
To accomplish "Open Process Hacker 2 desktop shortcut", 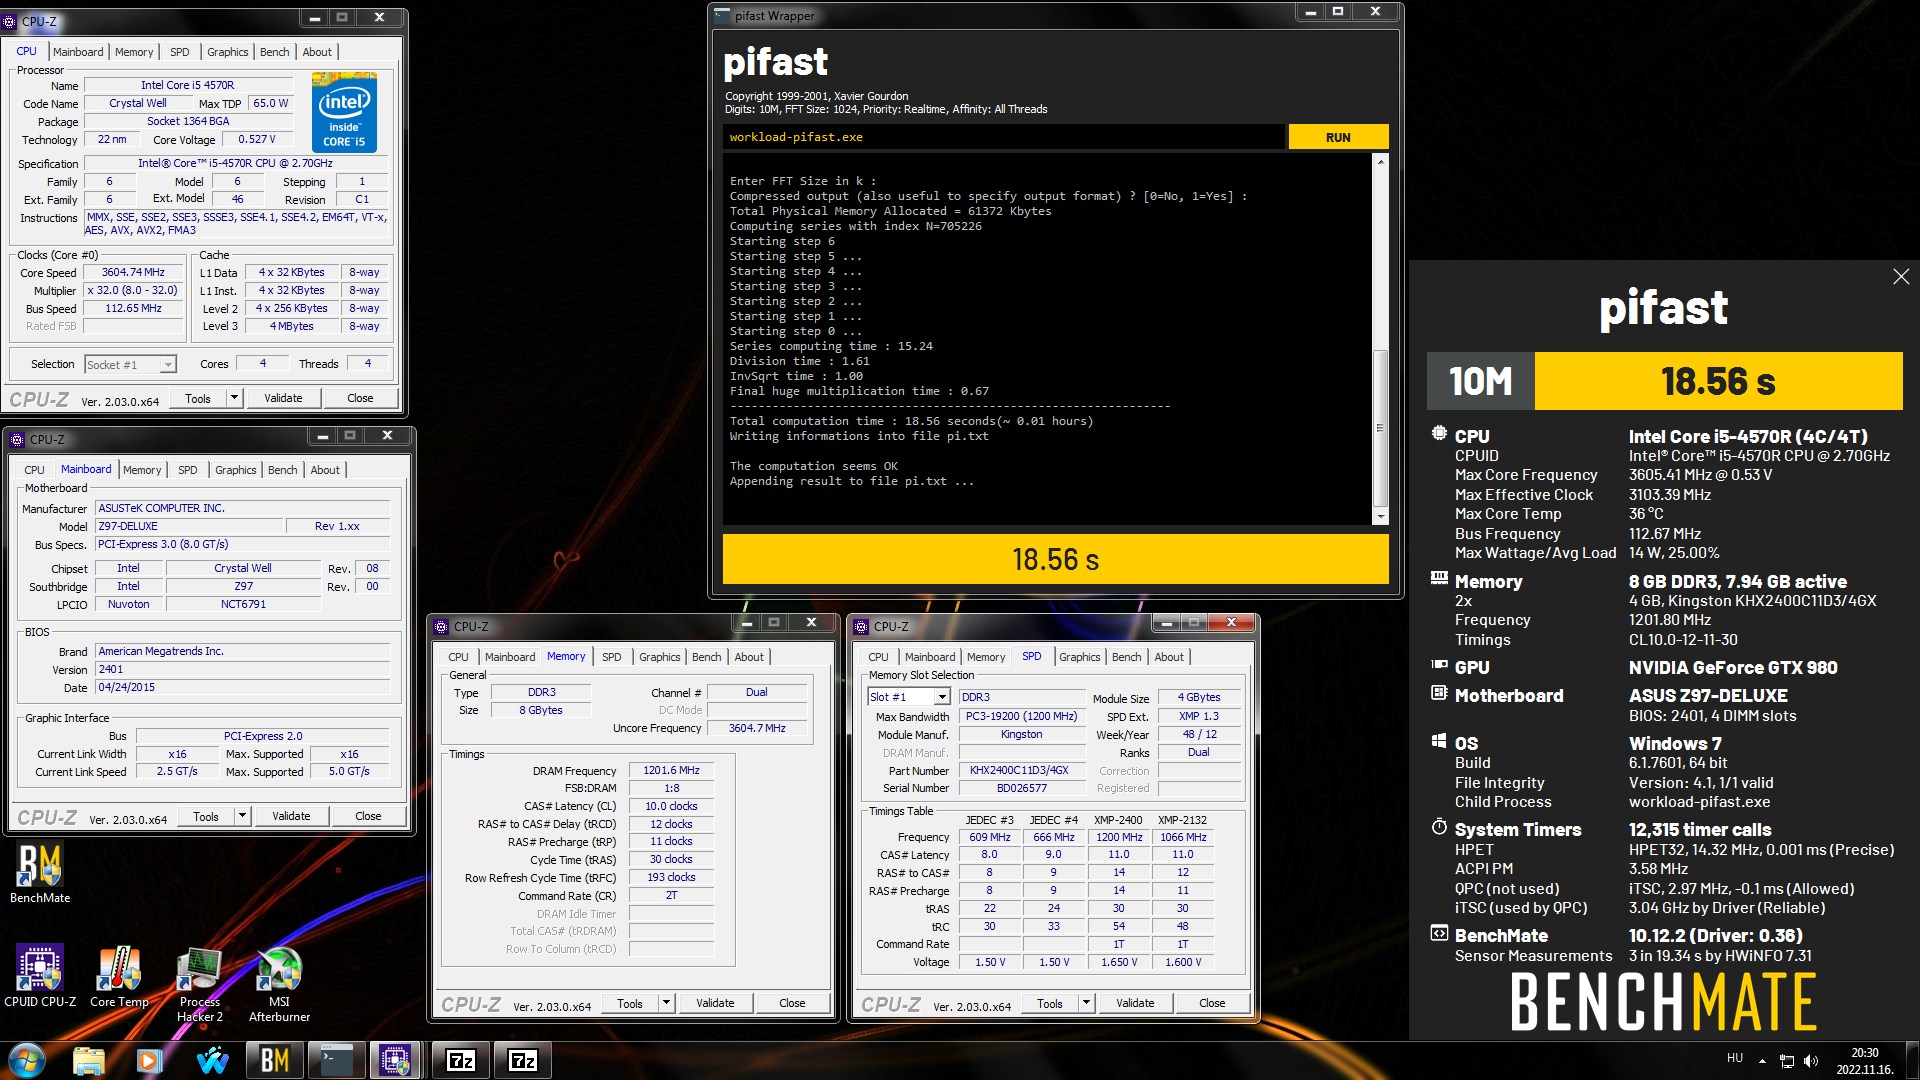I will coord(200,984).
